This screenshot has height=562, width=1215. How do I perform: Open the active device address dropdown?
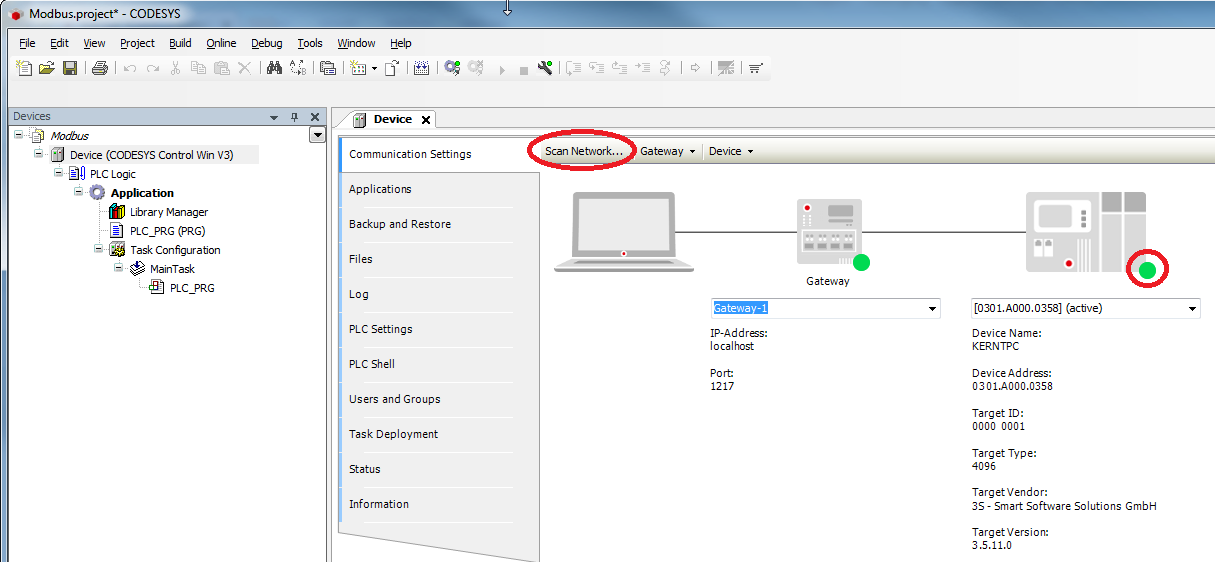click(x=1191, y=309)
